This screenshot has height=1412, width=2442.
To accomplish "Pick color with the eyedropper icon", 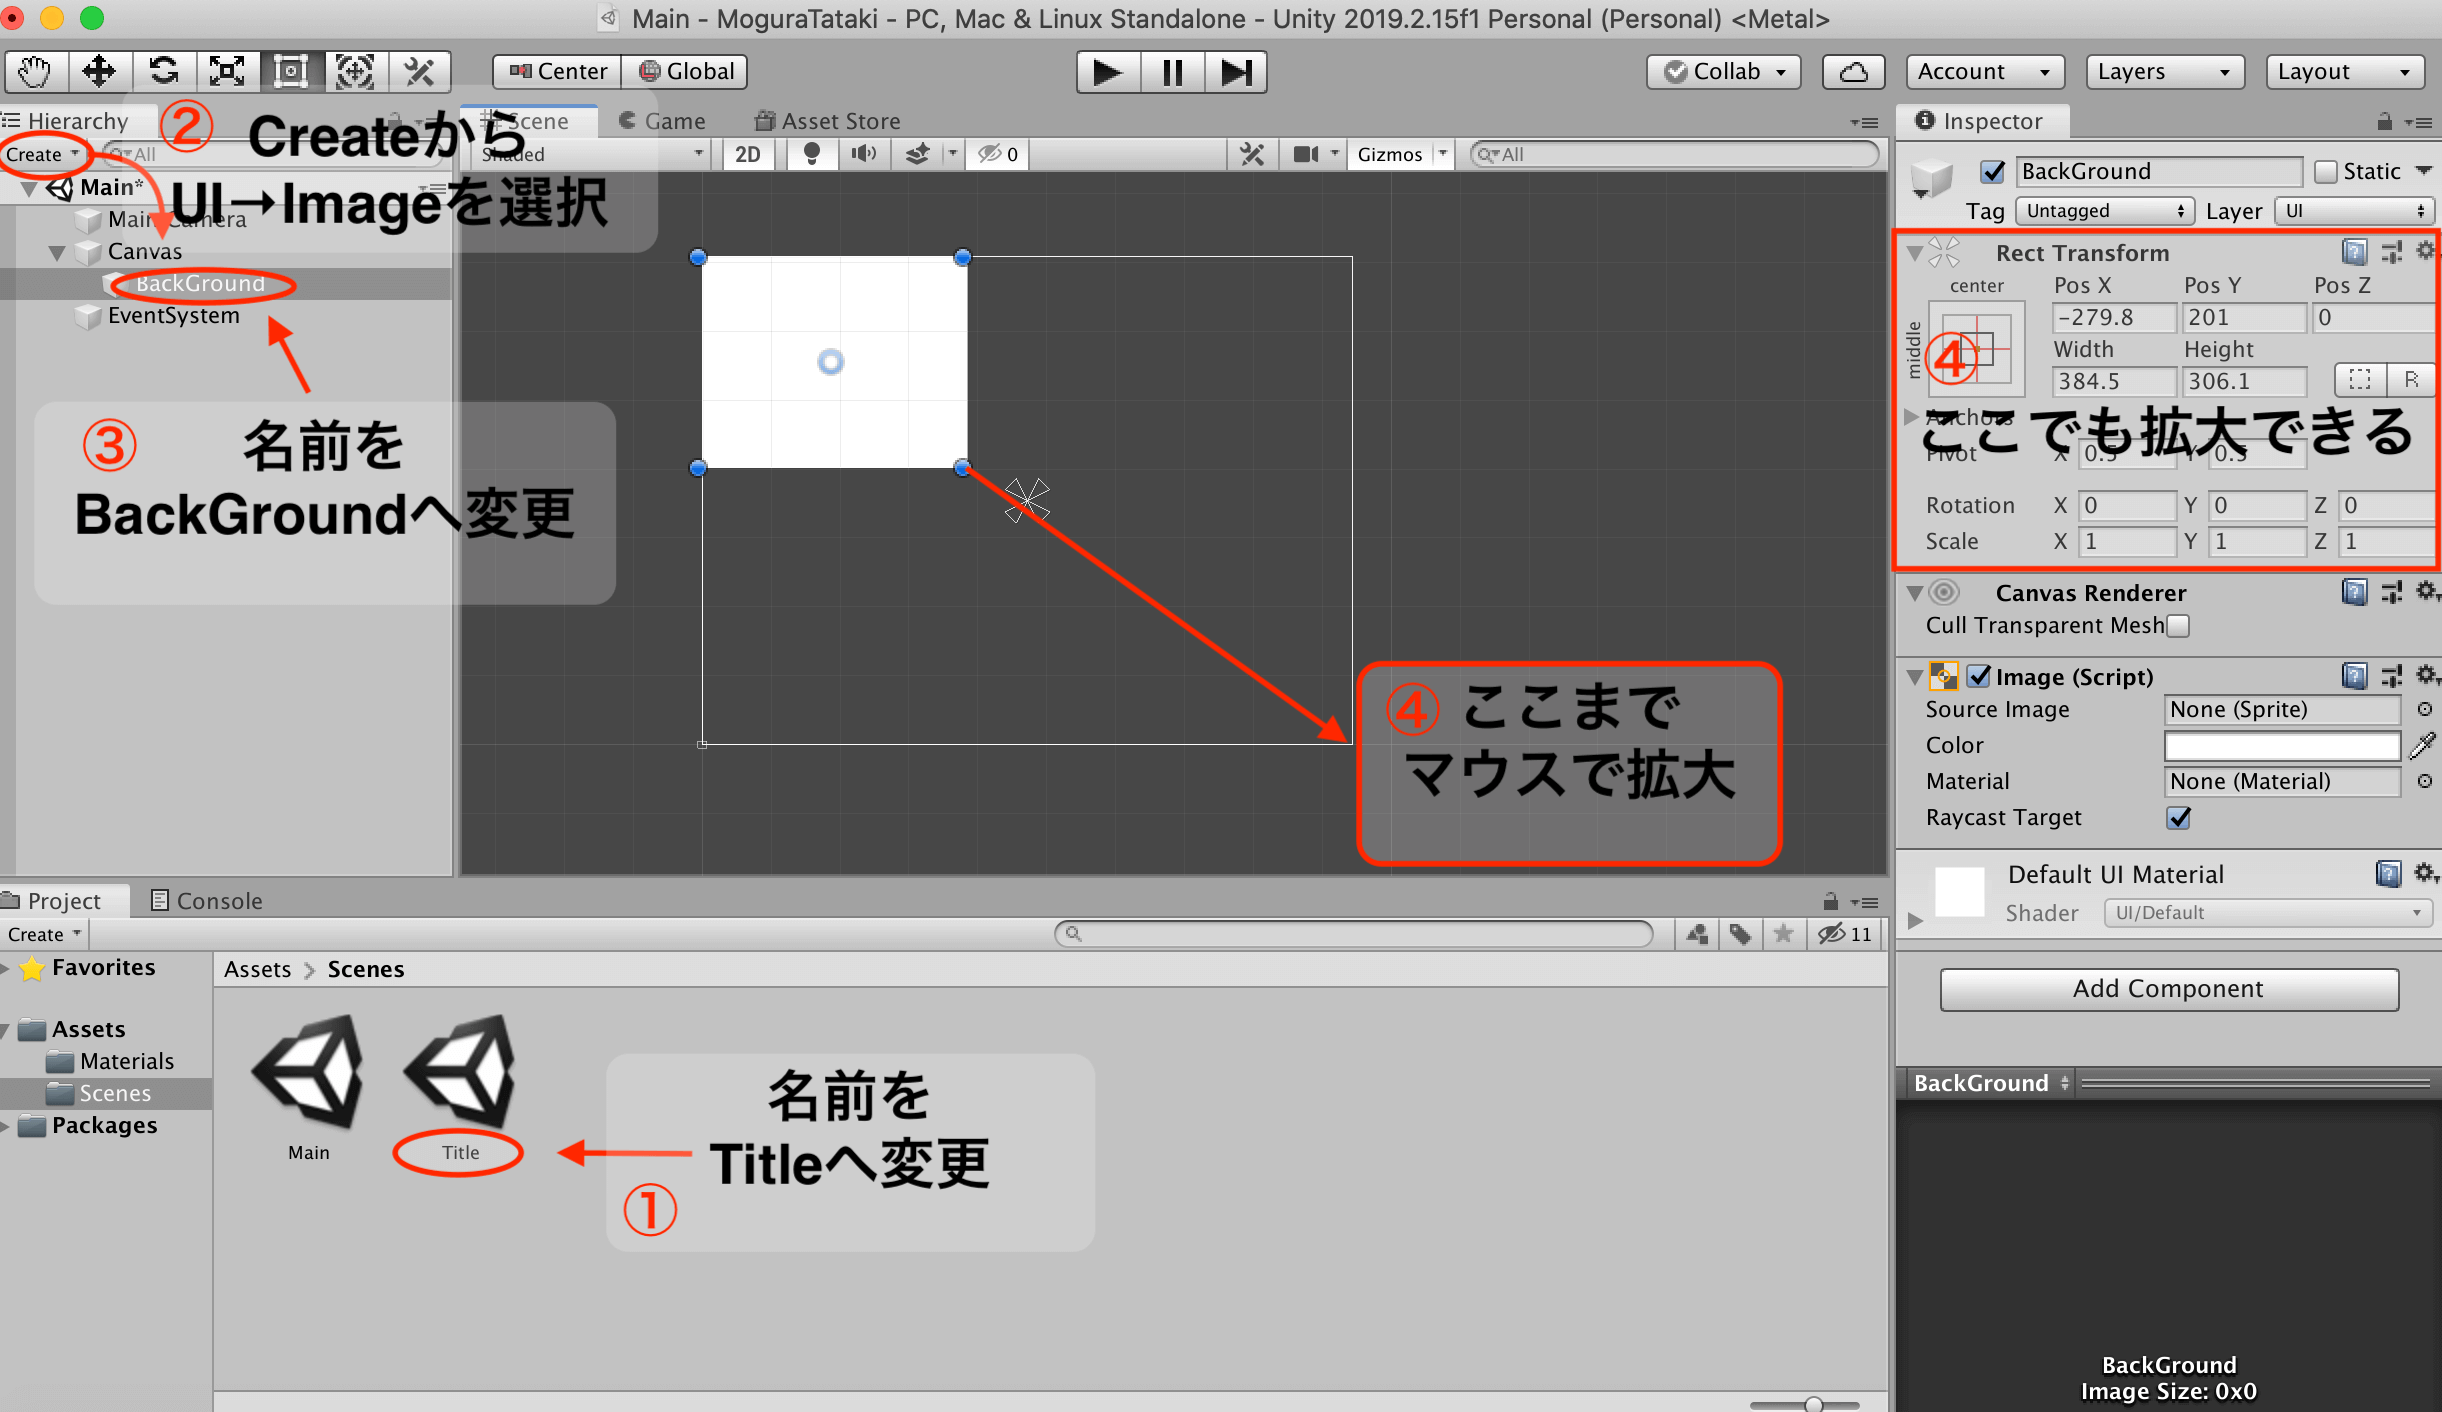I will [x=2423, y=745].
